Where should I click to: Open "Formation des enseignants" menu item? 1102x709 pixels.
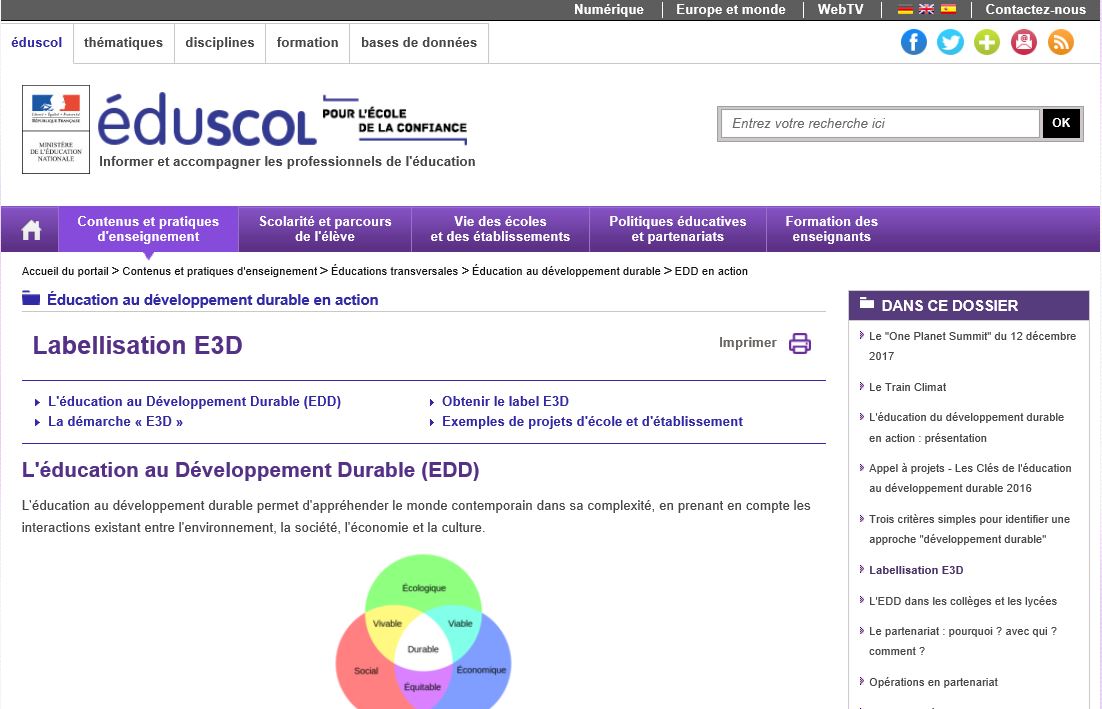[831, 229]
